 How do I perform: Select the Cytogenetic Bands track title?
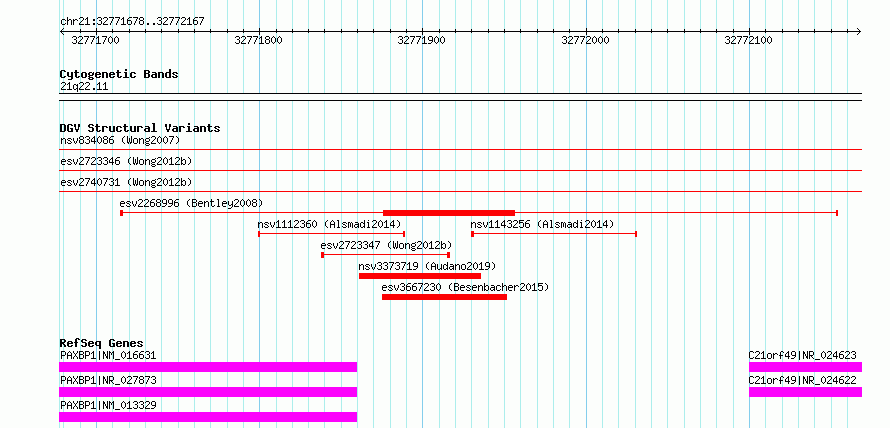click(x=119, y=74)
